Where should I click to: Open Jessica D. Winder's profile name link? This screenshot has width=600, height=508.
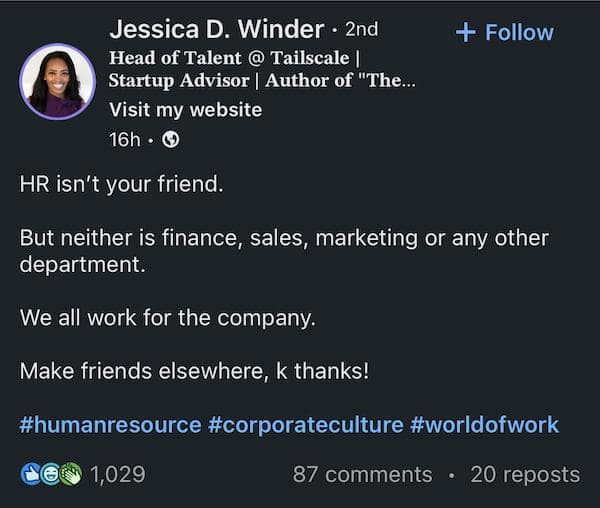click(216, 29)
